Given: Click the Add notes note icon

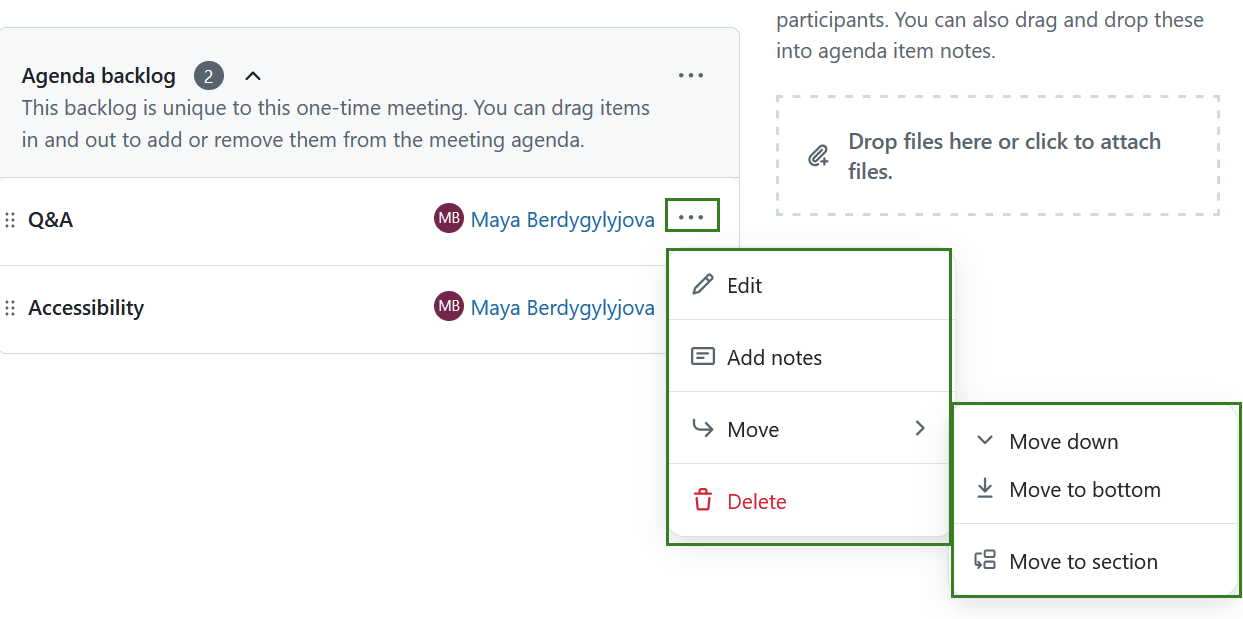Looking at the screenshot, I should [x=702, y=356].
